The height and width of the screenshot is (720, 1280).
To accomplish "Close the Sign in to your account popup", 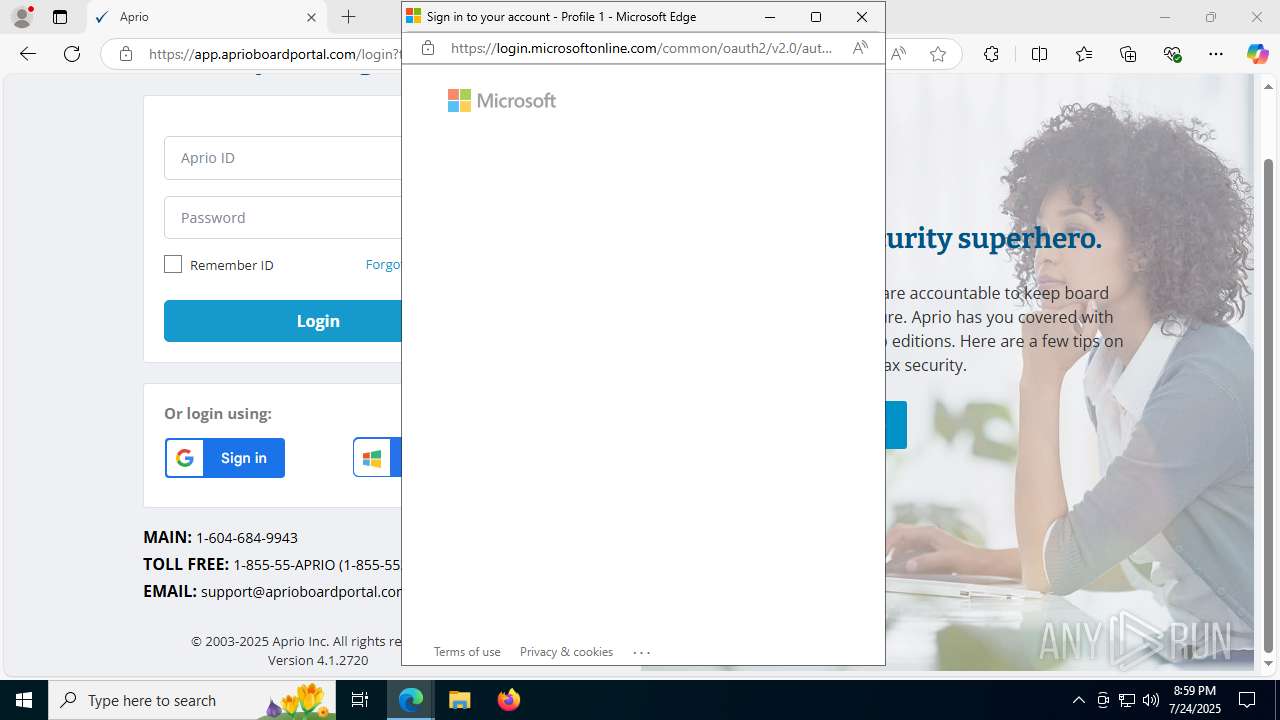I will pyautogui.click(x=862, y=17).
